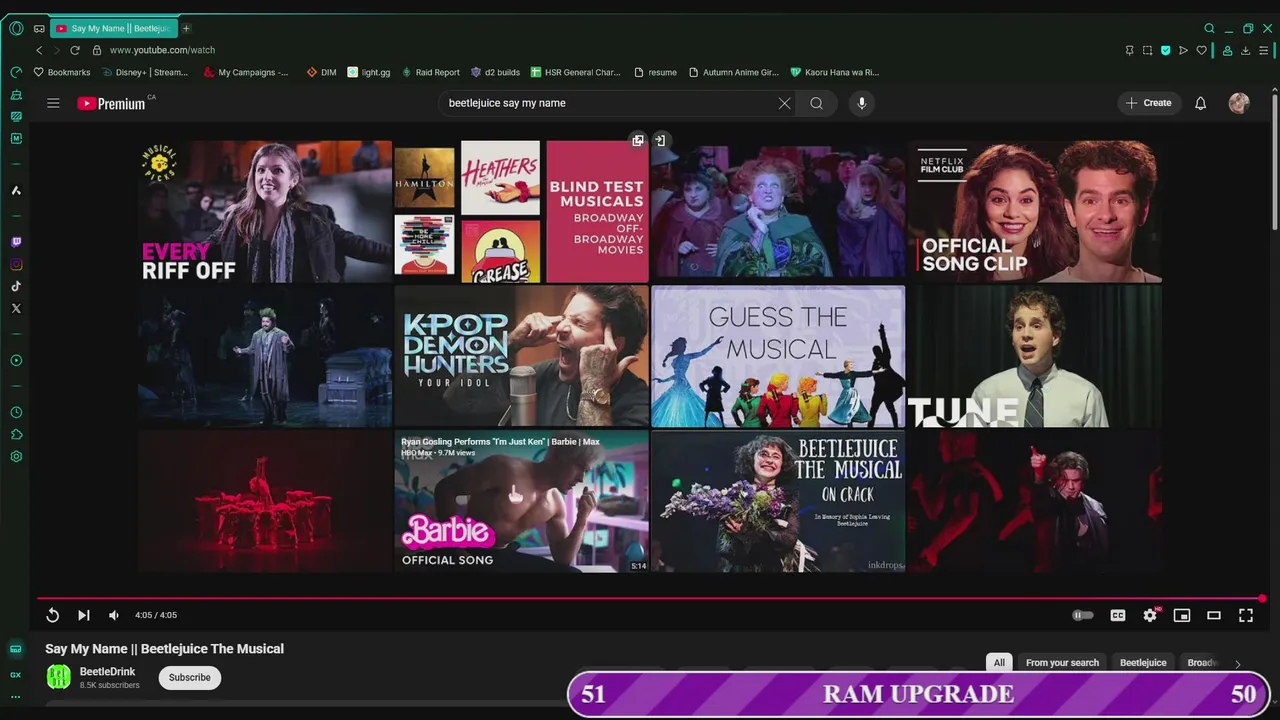
Task: Play Guess The Musical suggested video
Action: tap(778, 356)
